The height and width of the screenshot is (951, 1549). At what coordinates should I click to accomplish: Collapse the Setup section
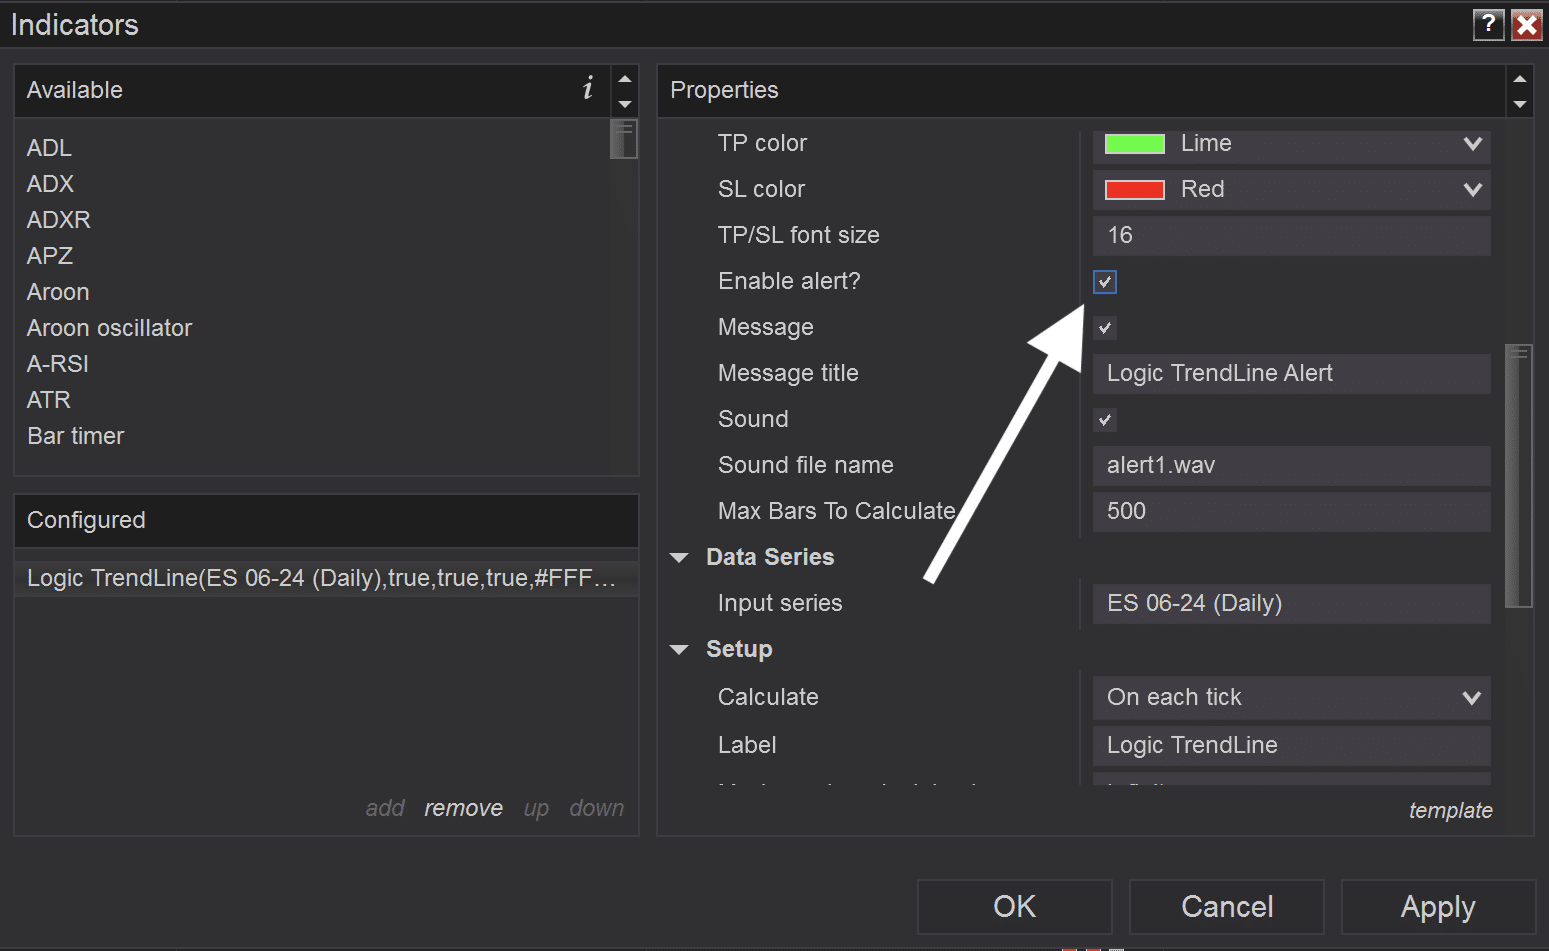pos(680,650)
